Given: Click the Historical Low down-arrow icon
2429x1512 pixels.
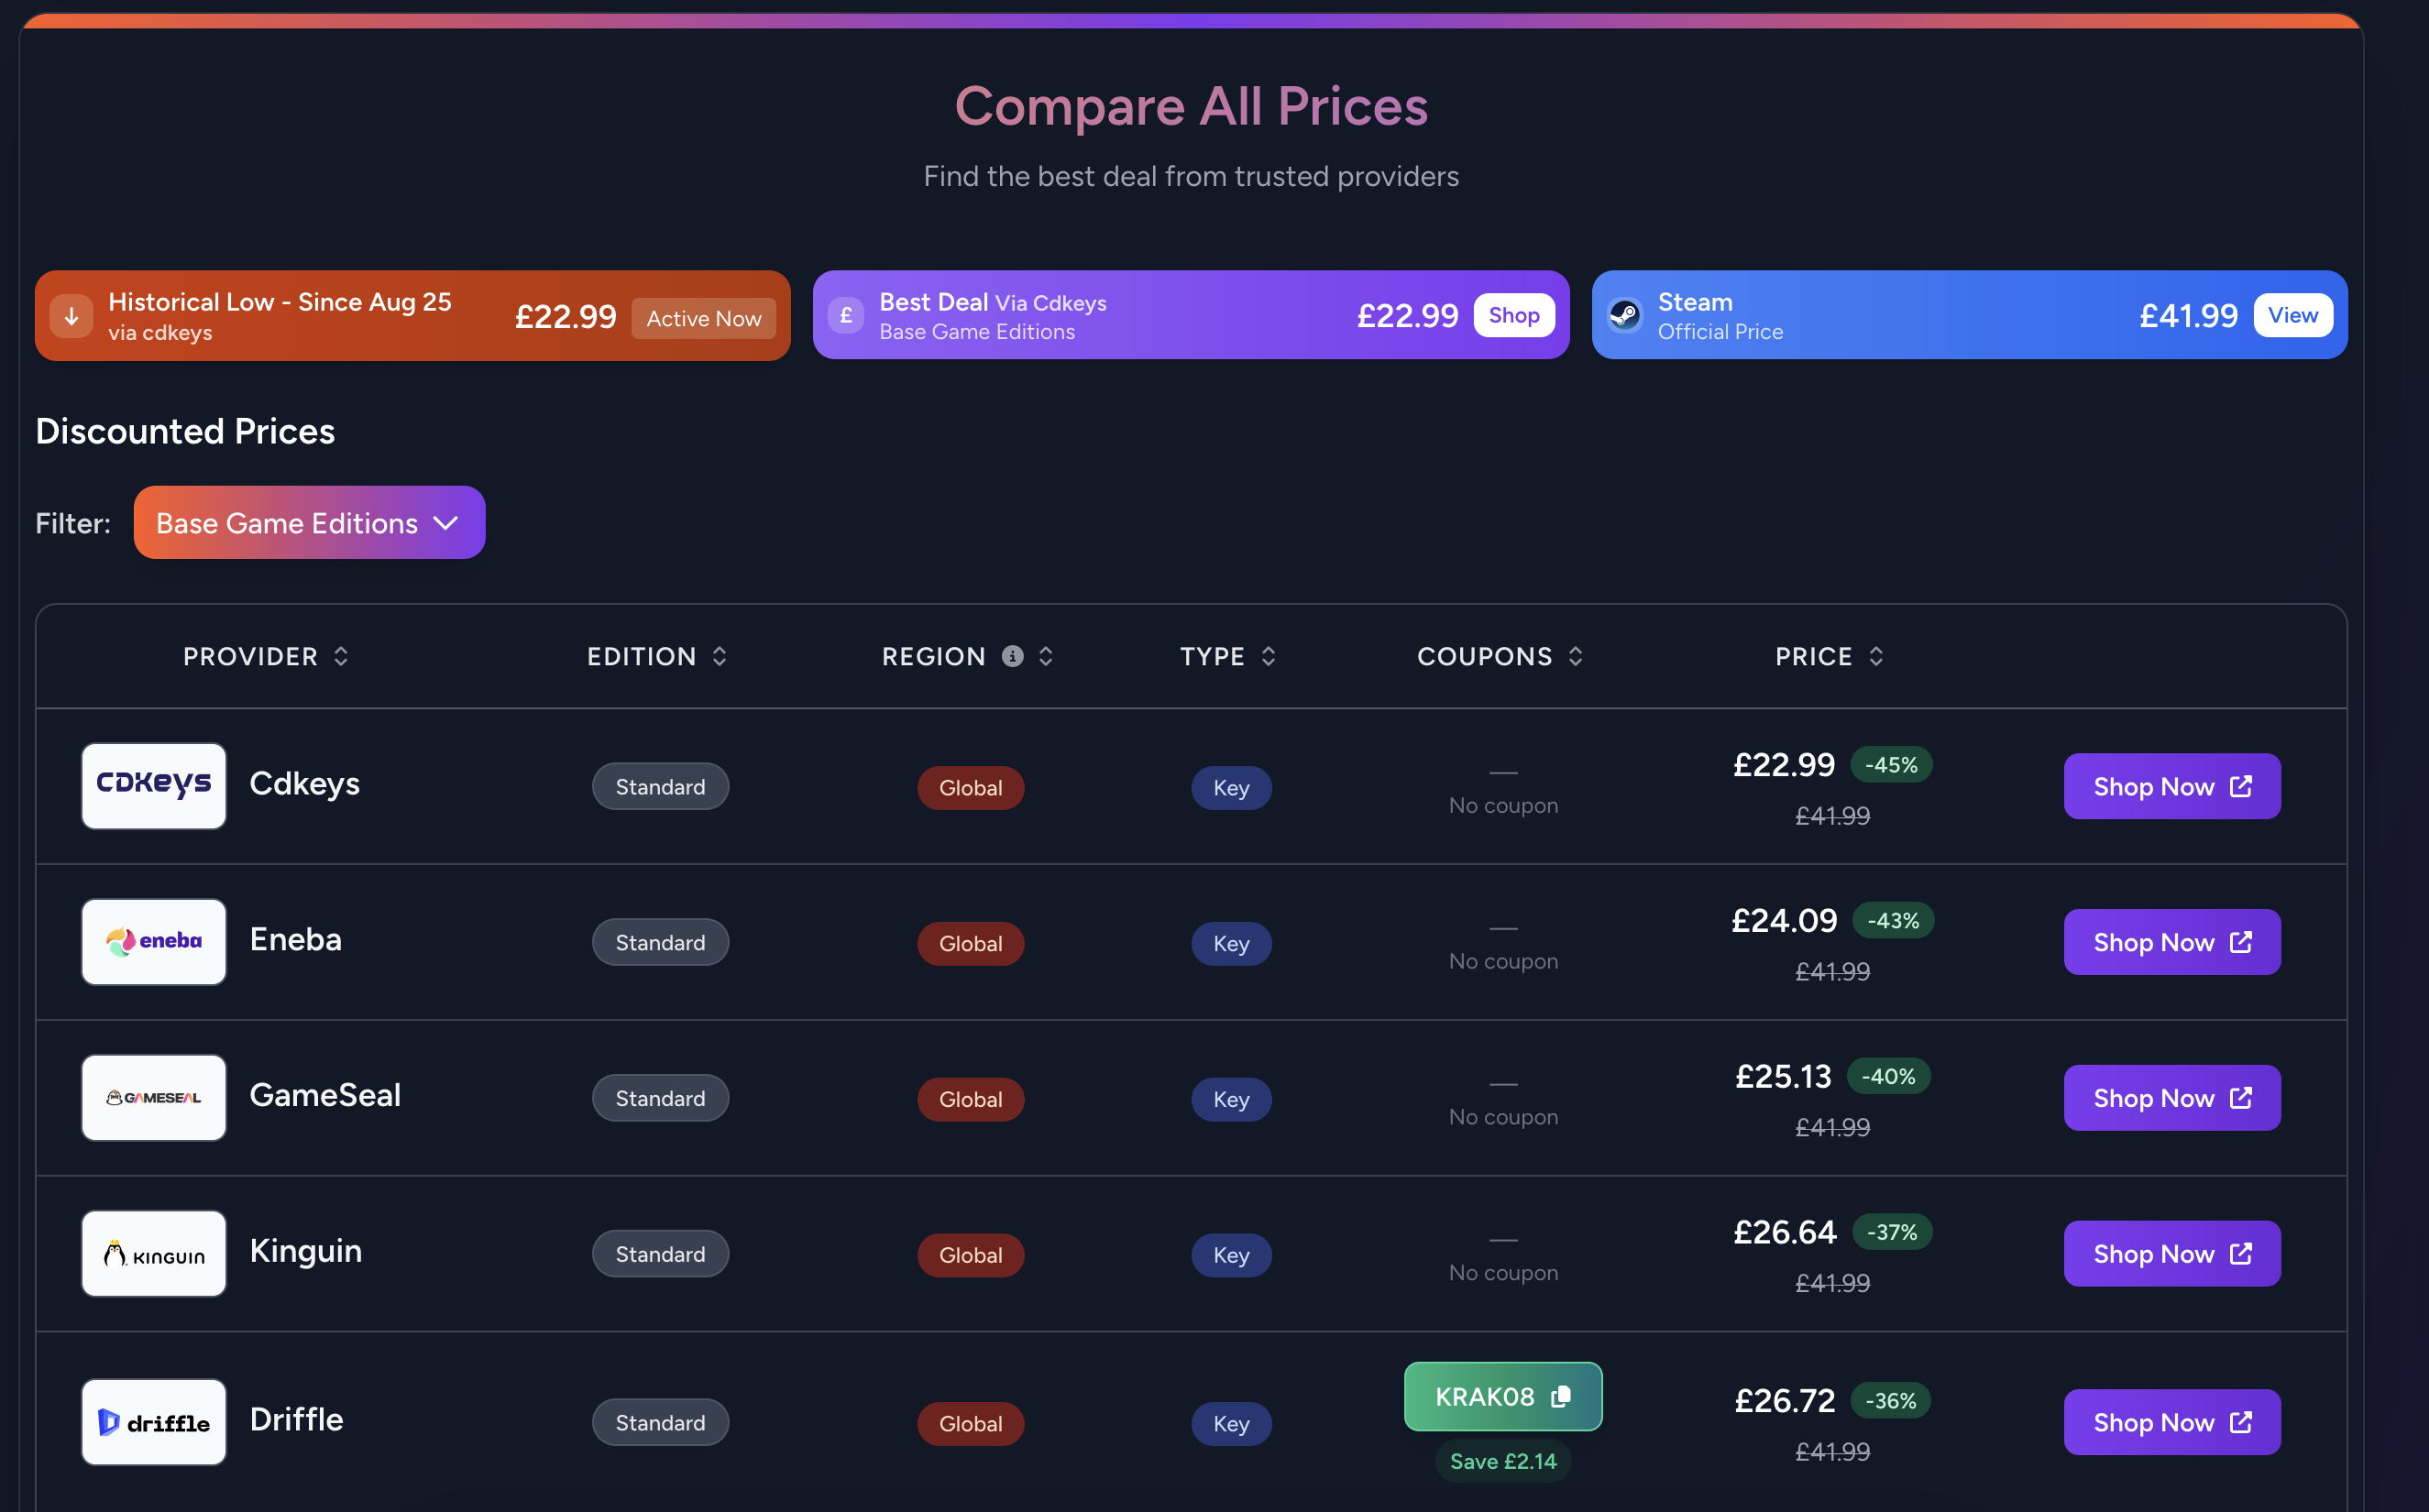Looking at the screenshot, I should [72, 316].
